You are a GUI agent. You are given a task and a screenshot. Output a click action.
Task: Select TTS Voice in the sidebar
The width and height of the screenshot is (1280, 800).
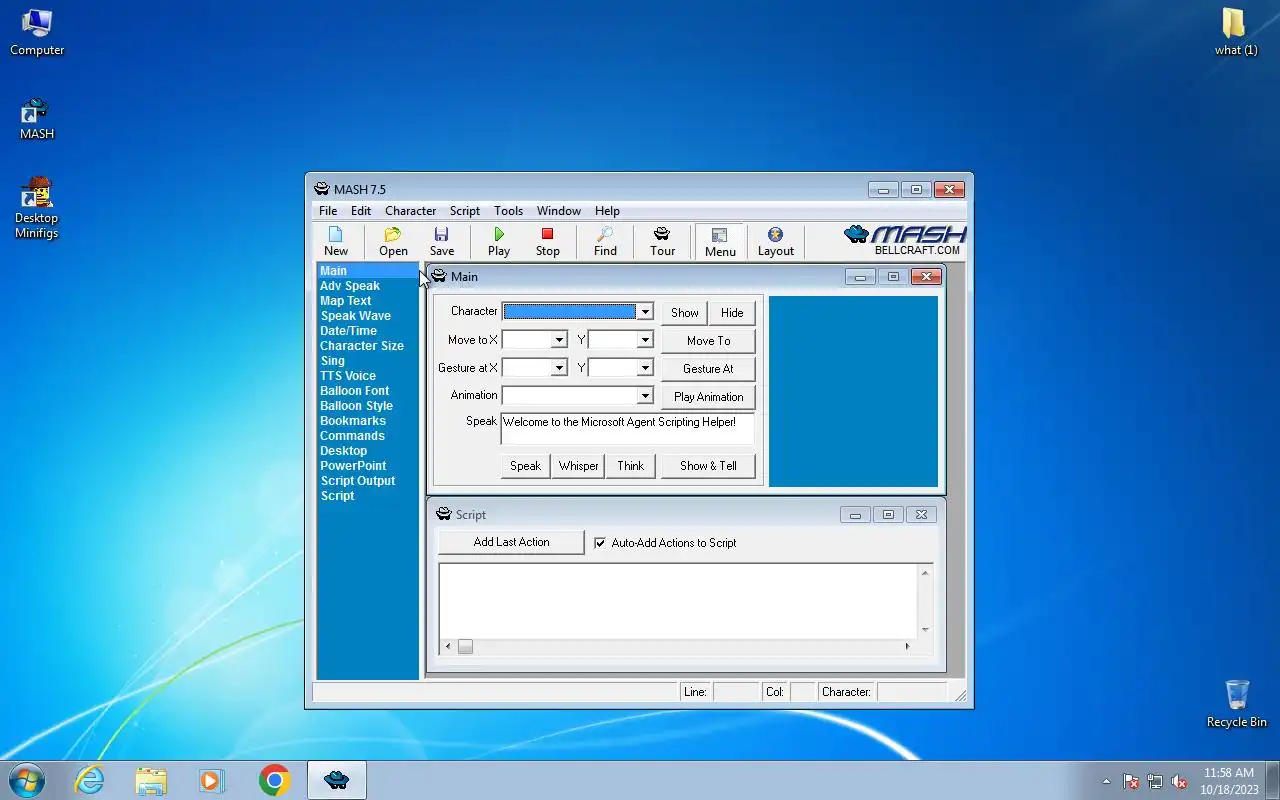coord(348,376)
